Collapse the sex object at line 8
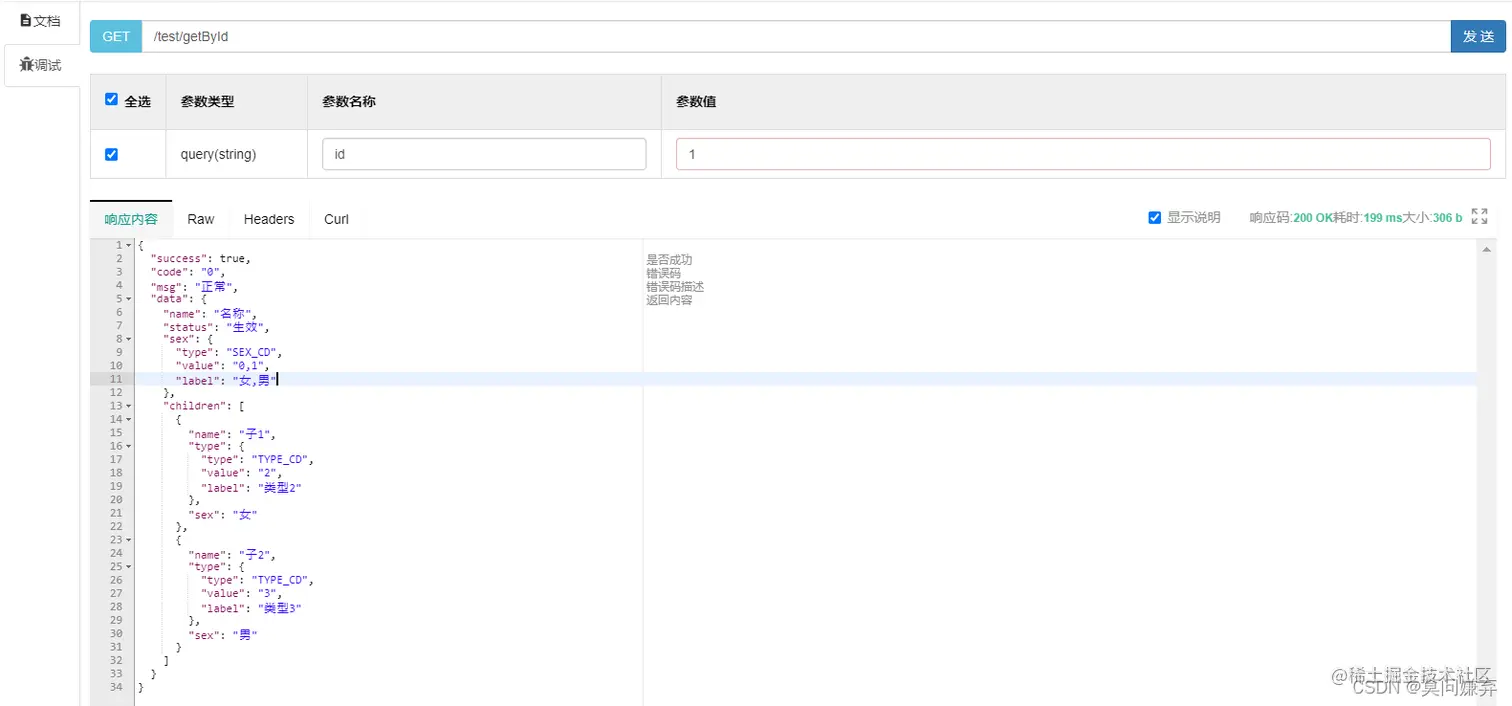The height and width of the screenshot is (706, 1512). (129, 339)
